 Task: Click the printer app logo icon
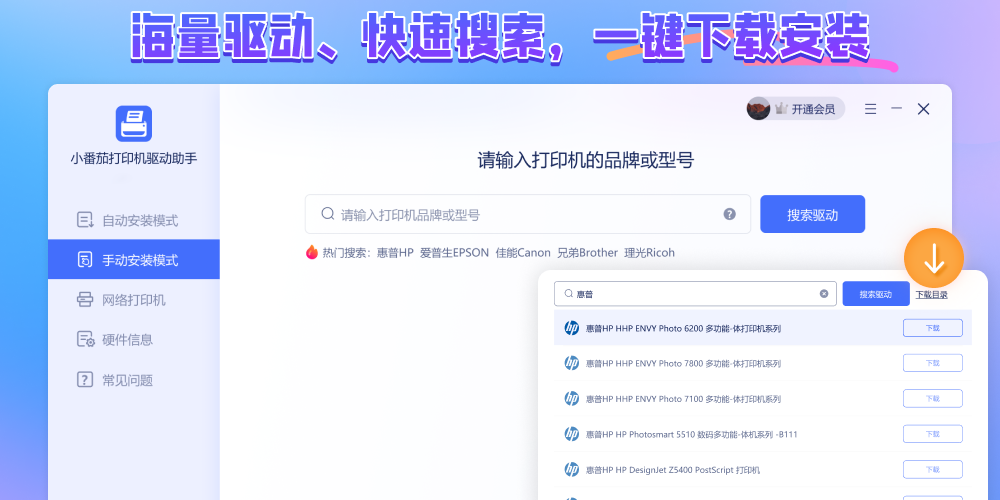[134, 124]
